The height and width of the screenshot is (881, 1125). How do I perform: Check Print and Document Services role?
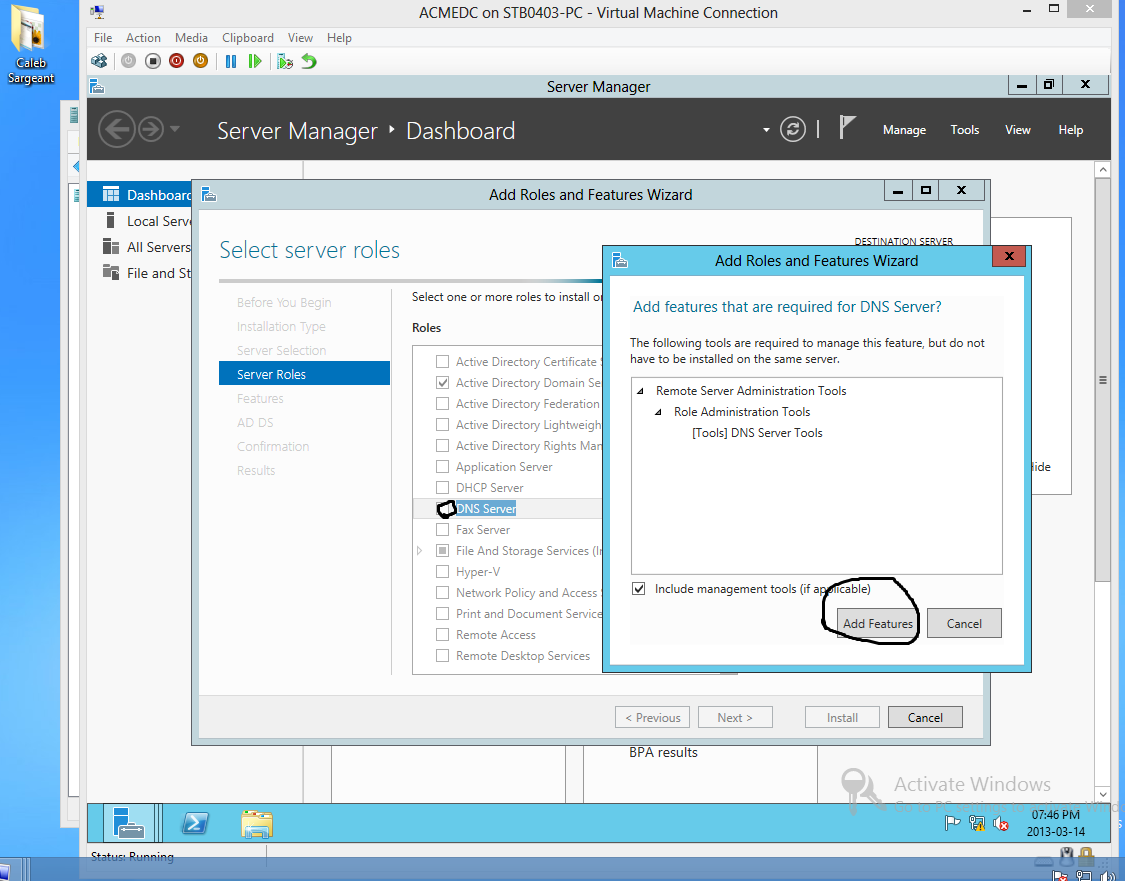[443, 614]
